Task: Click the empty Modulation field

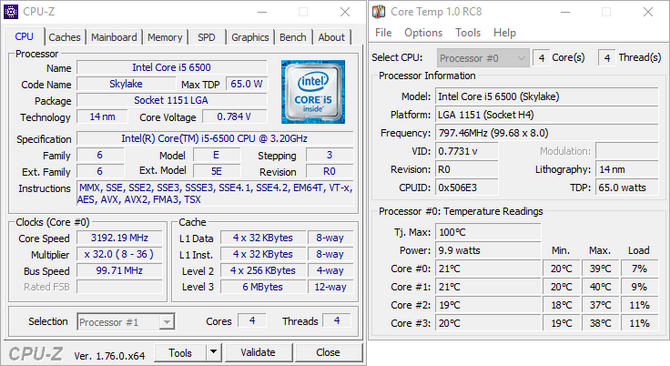Action: pos(627,151)
